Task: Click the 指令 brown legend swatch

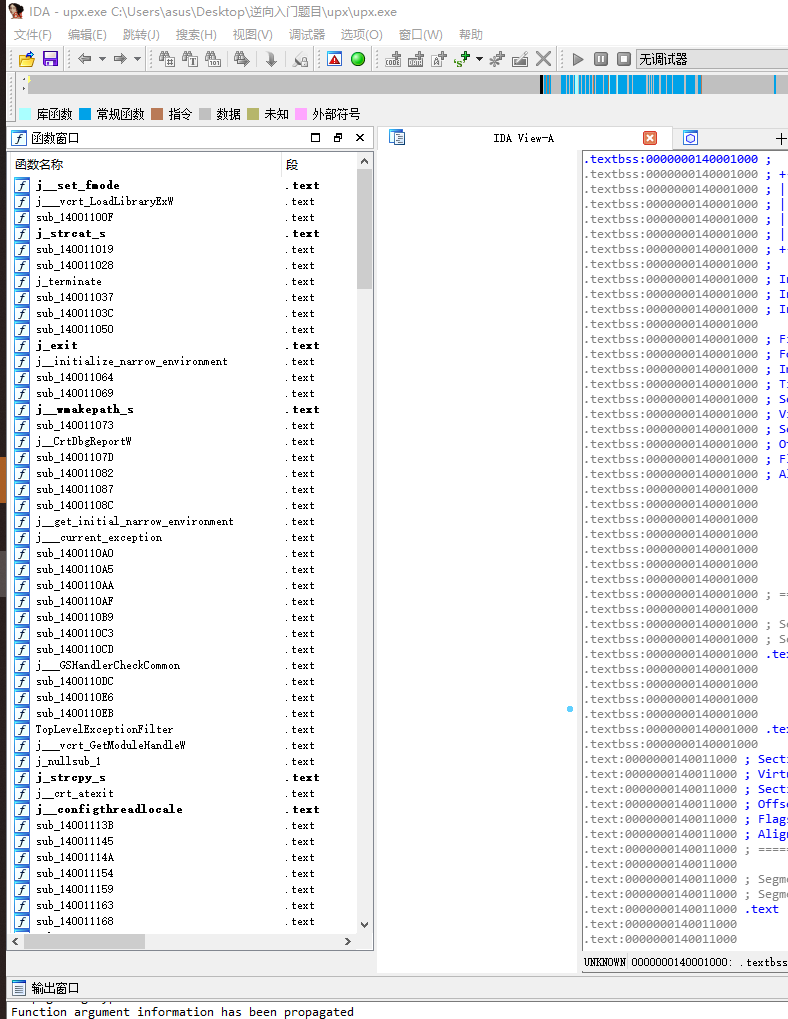Action: pos(157,114)
